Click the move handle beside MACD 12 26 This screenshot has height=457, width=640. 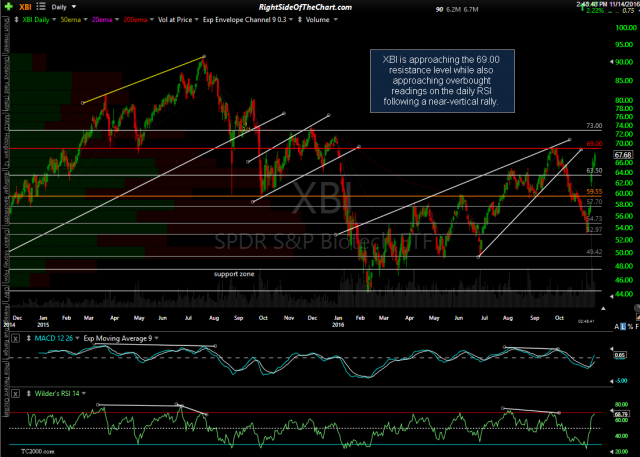[29, 338]
